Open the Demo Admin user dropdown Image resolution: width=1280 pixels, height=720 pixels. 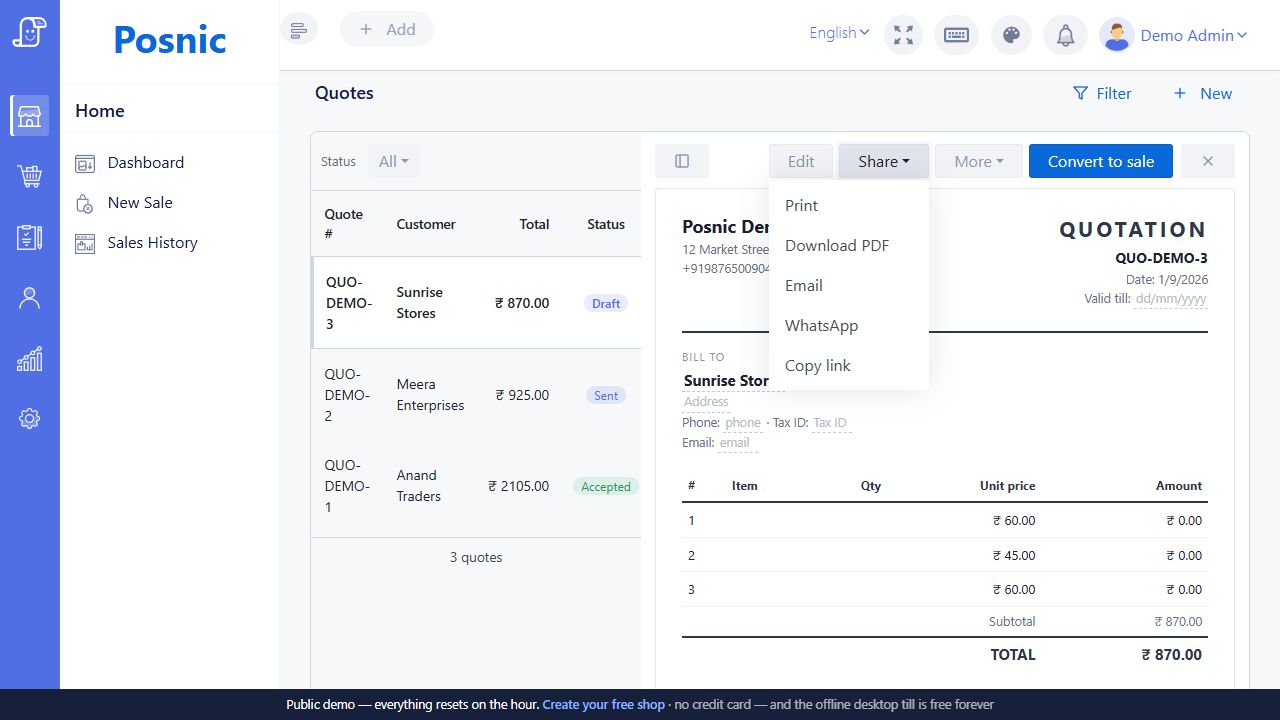click(x=1194, y=35)
